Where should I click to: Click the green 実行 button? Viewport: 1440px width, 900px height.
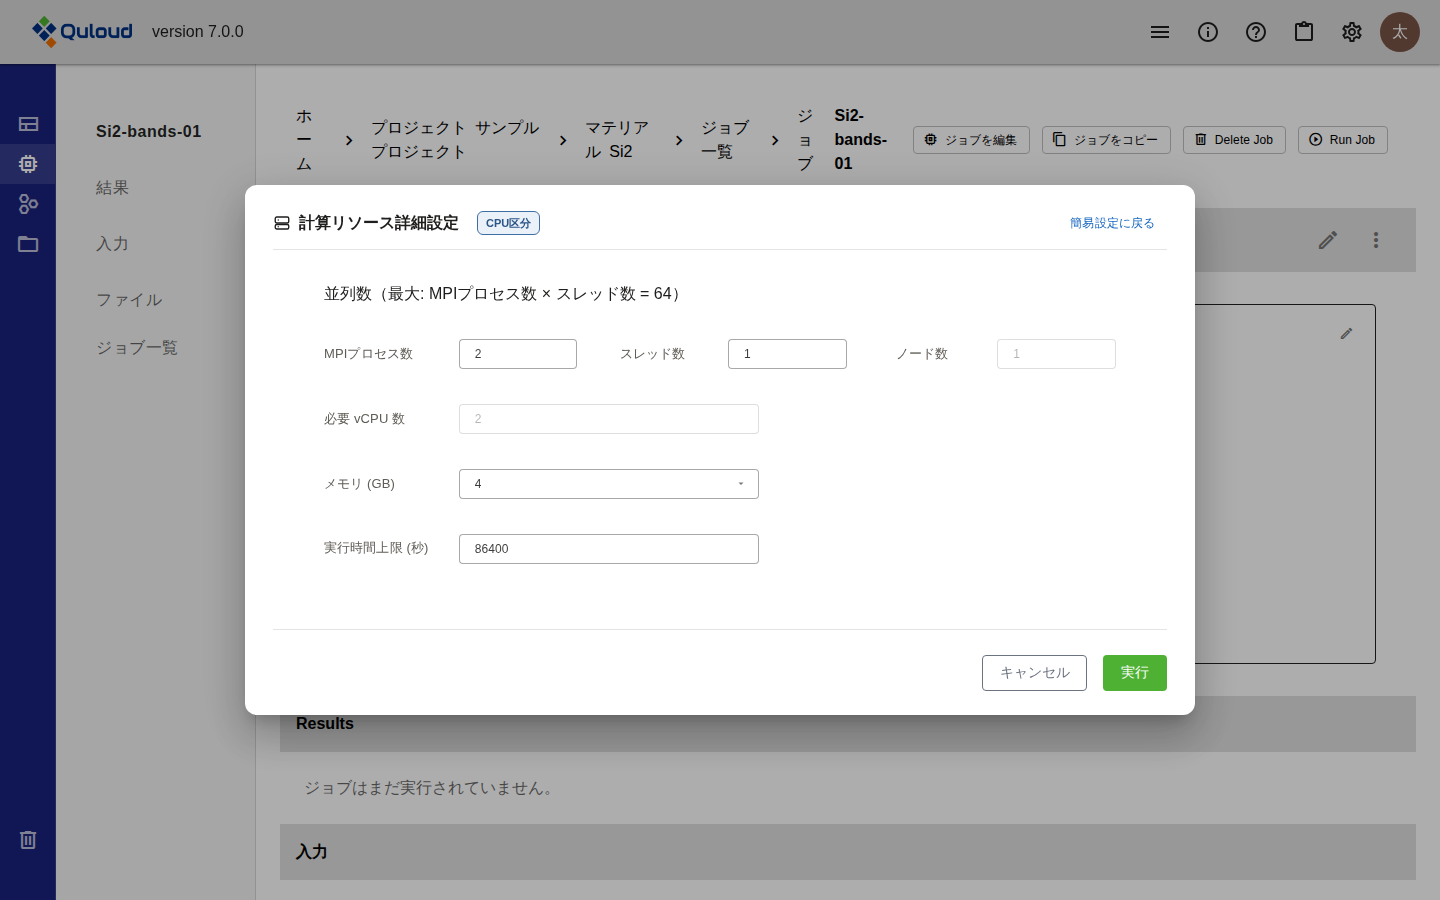[x=1135, y=673]
